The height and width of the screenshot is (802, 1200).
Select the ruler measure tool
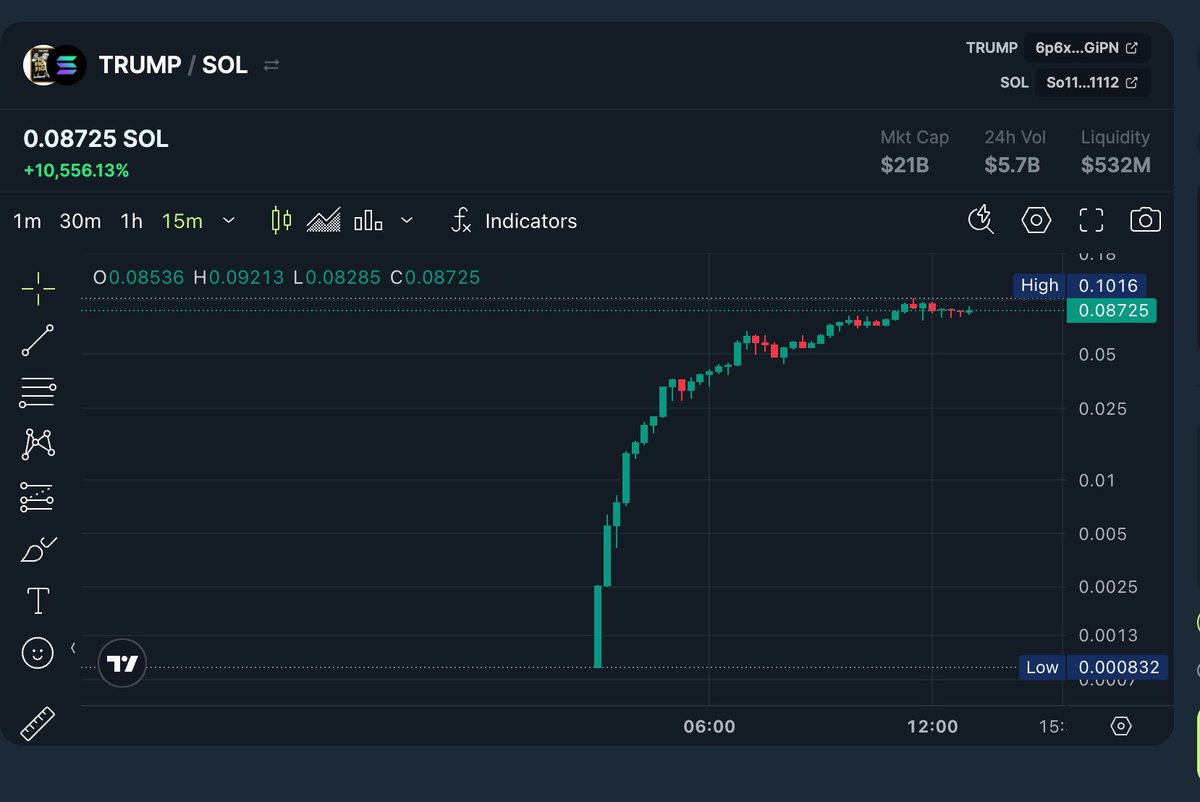38,723
